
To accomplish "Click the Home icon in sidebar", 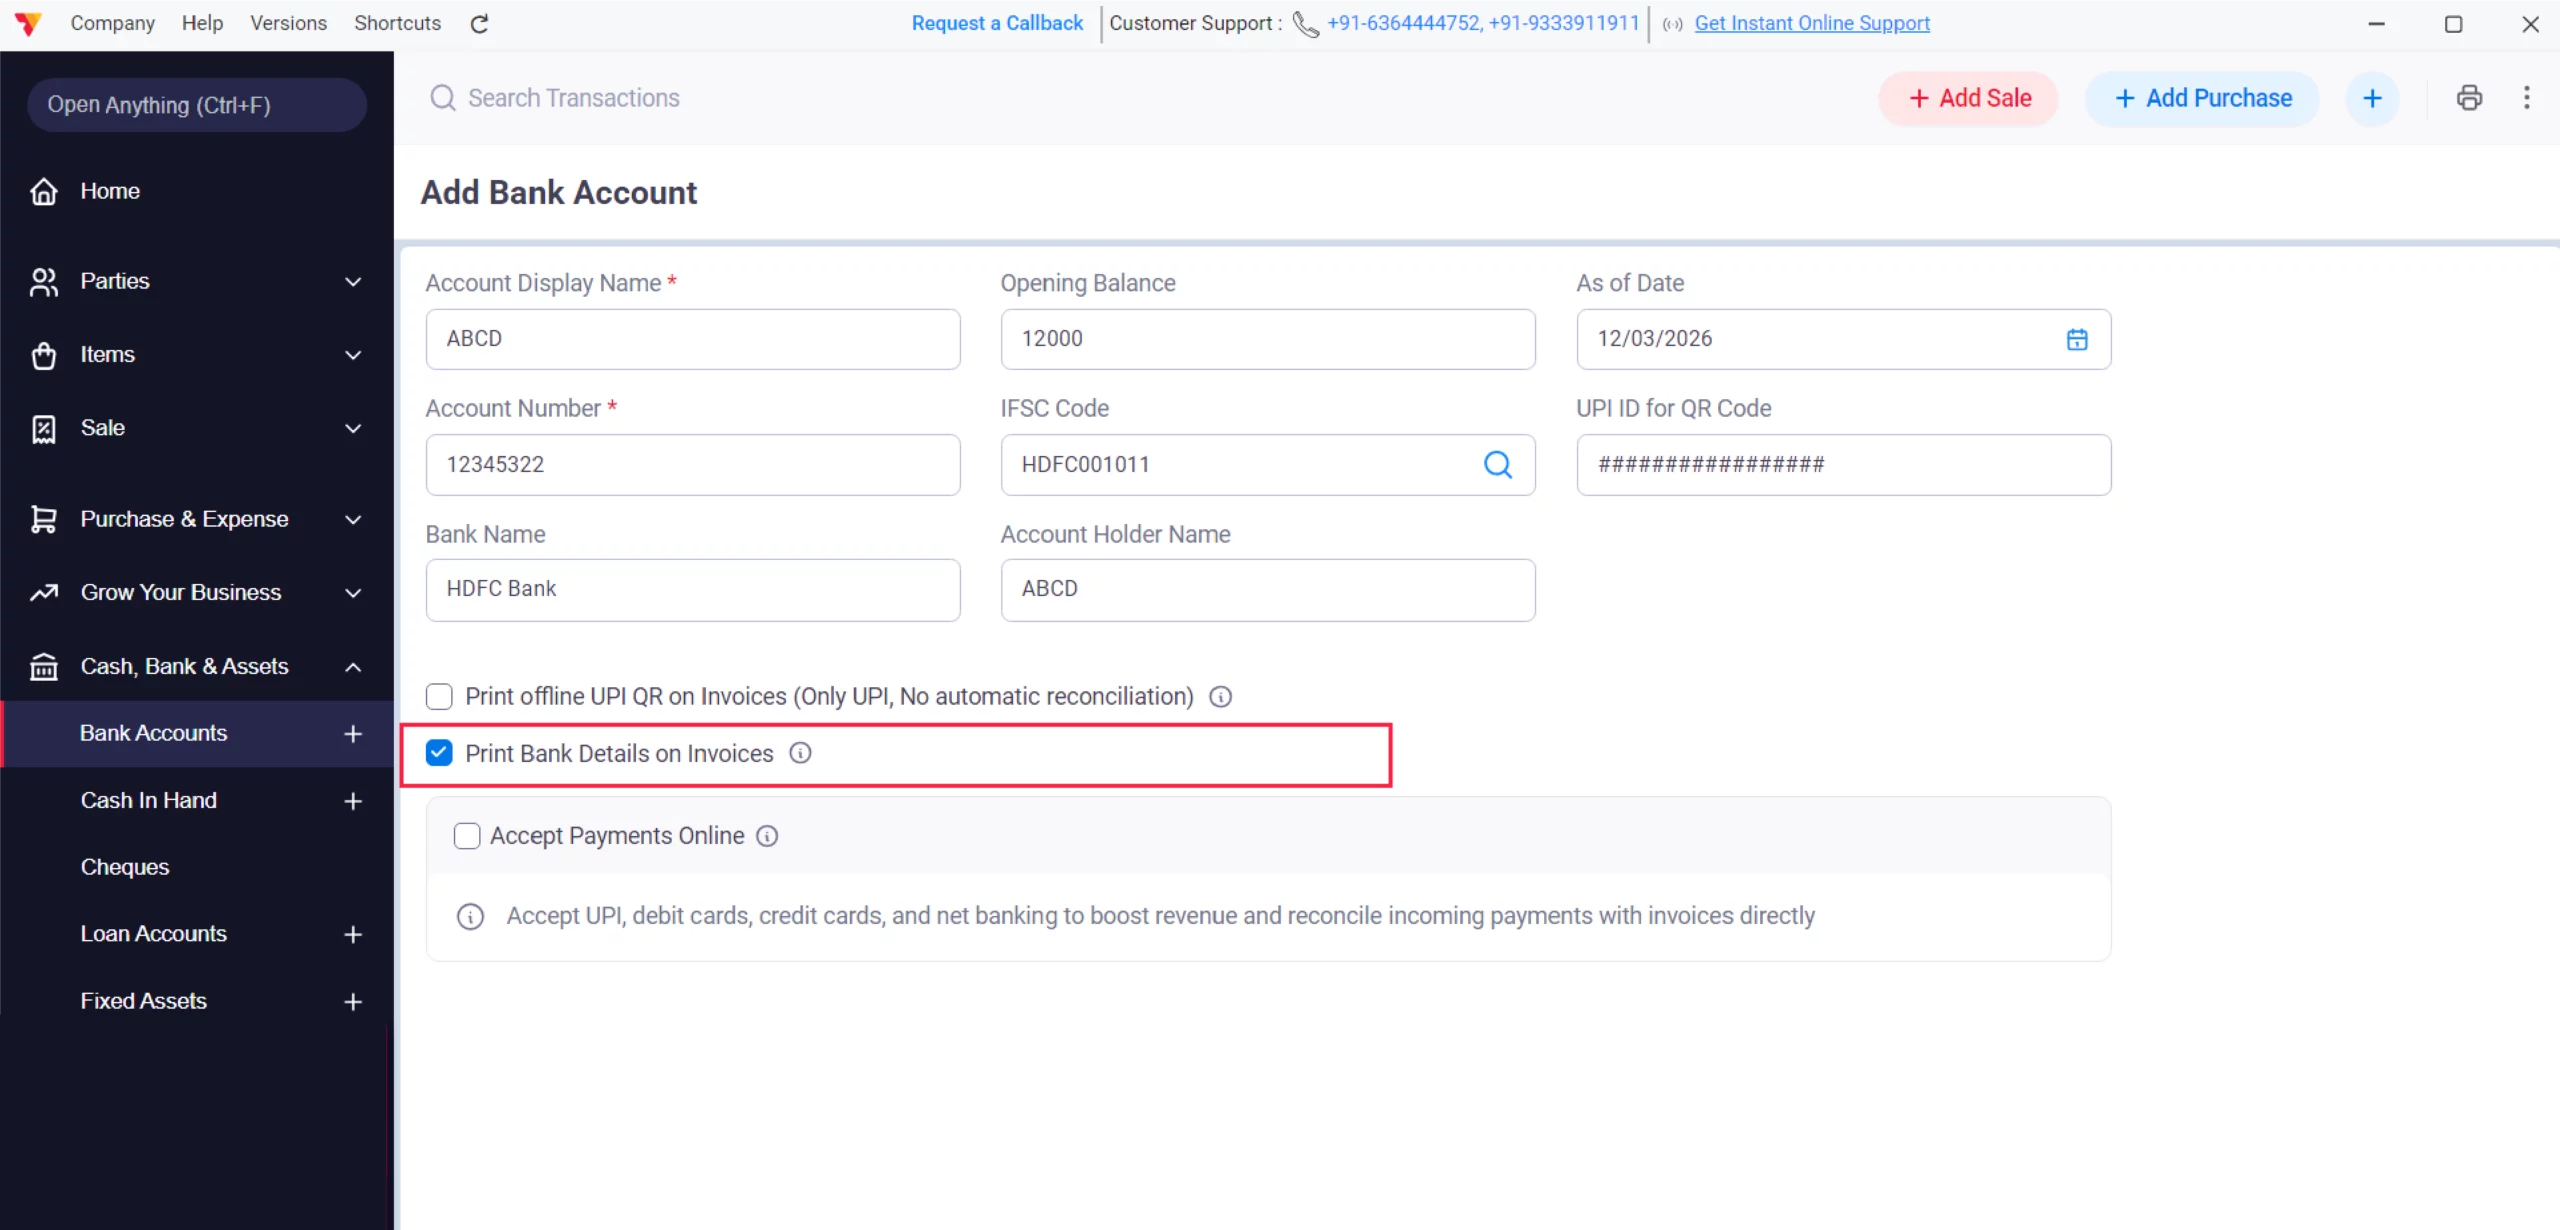I will (44, 191).
